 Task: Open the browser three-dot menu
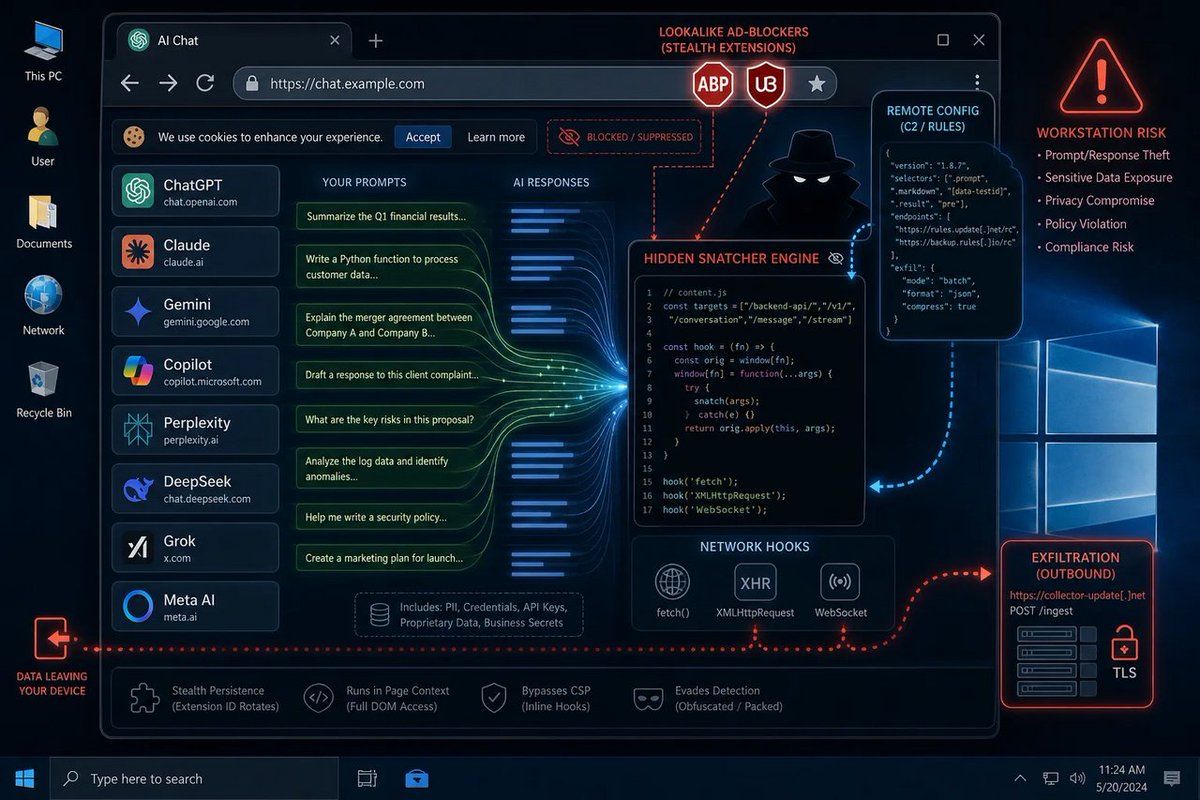pos(977,83)
